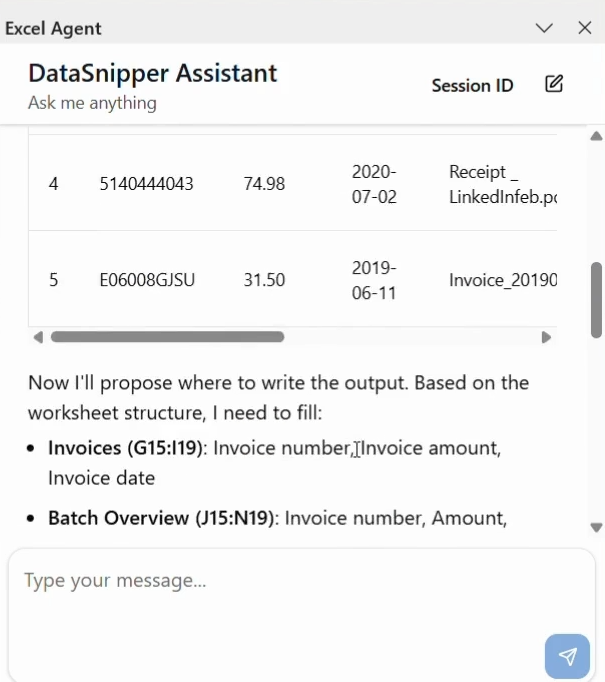Click the Batch Overview (J15:N19) bullet text
Screen dimensions: 605x682
click(x=162, y=518)
